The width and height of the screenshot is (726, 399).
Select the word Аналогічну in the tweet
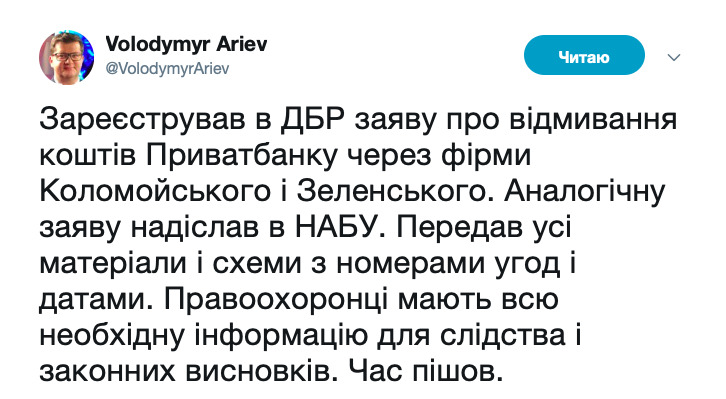tap(585, 192)
